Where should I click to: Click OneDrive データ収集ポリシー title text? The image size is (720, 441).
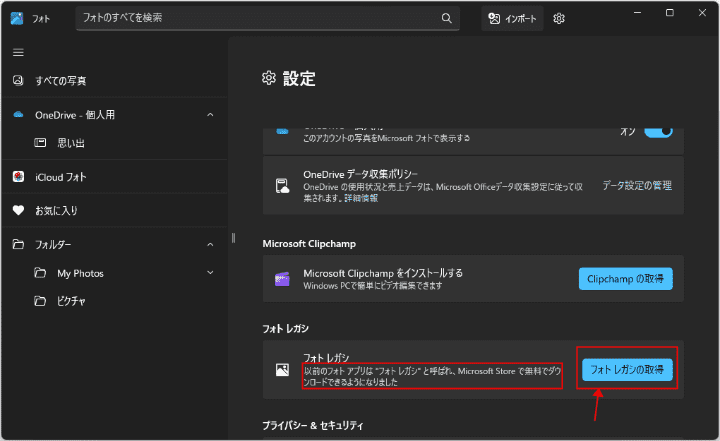tap(360, 174)
